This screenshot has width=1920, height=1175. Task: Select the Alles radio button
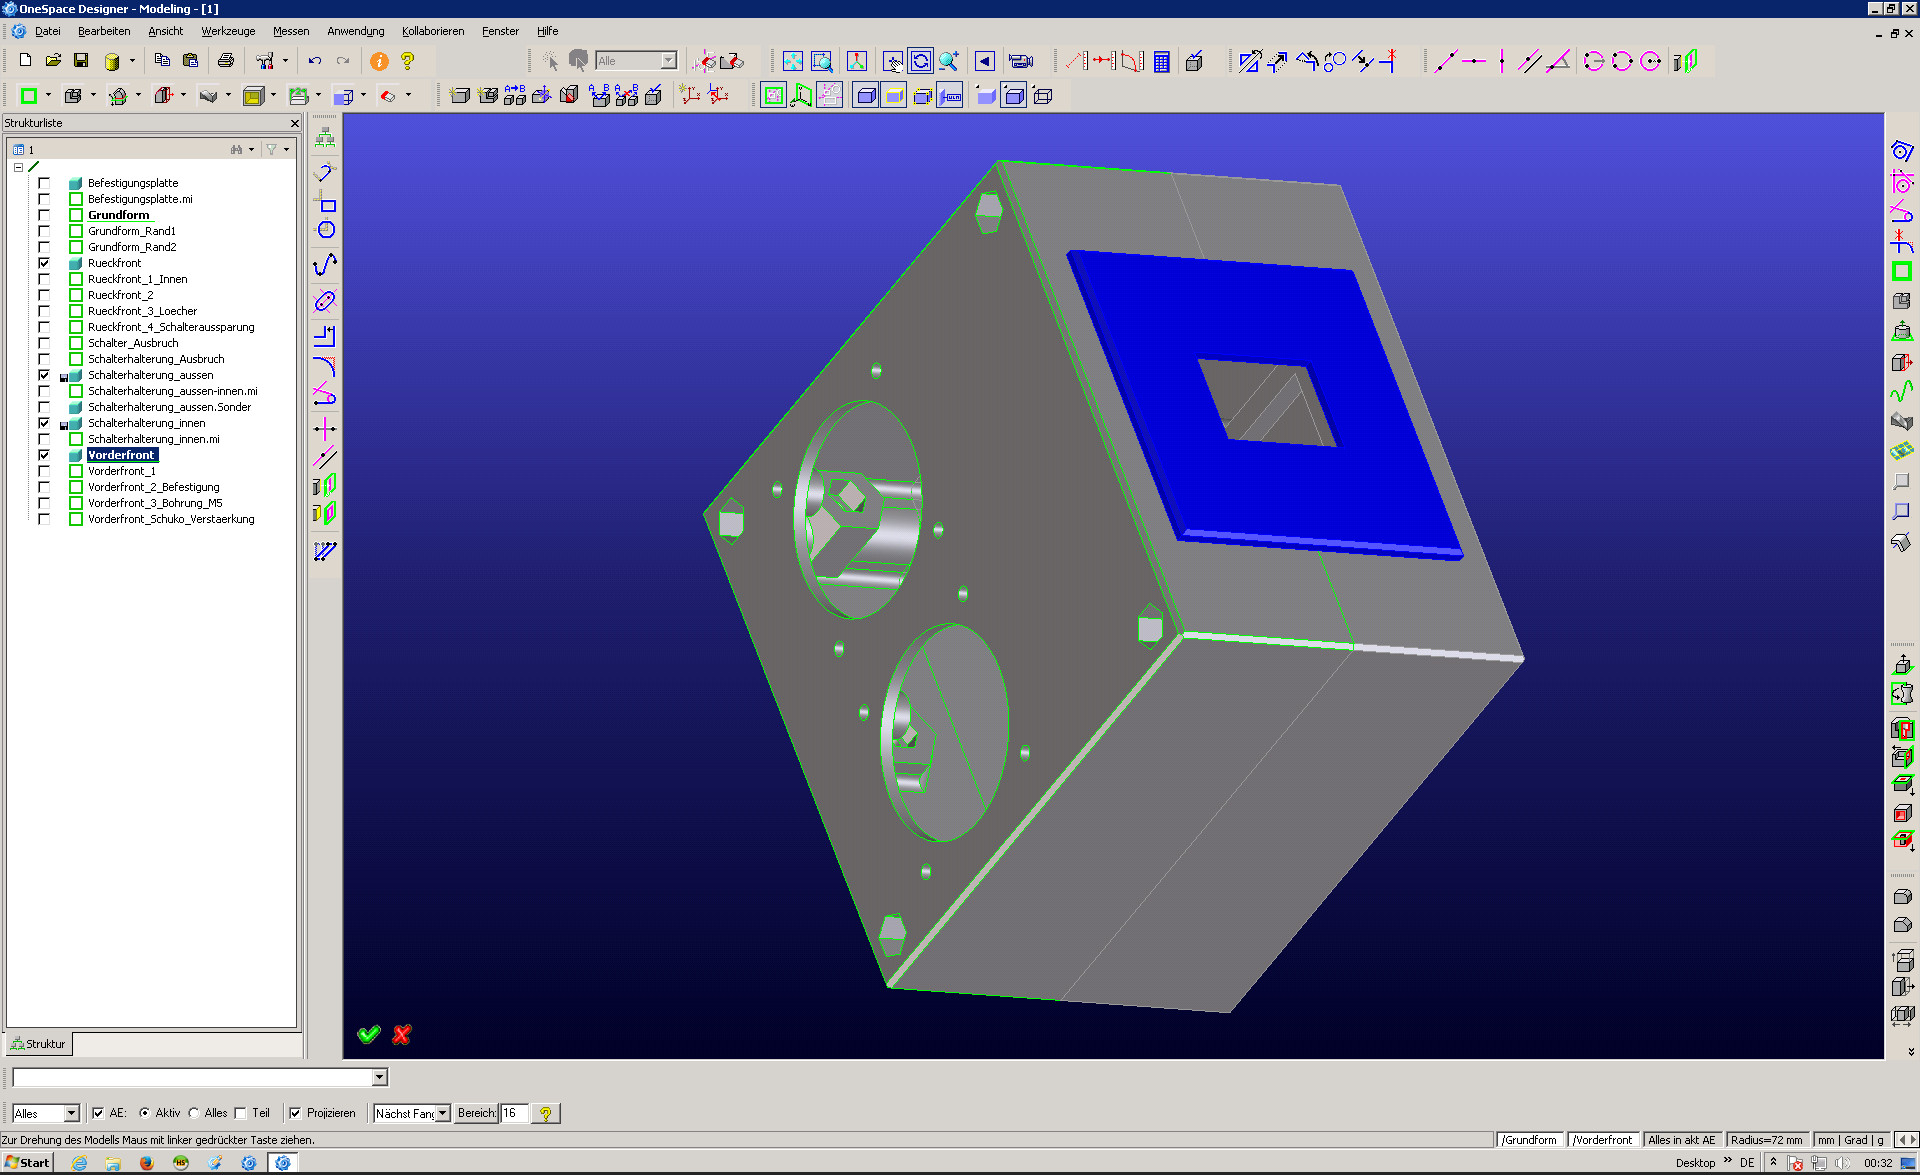tap(195, 1113)
